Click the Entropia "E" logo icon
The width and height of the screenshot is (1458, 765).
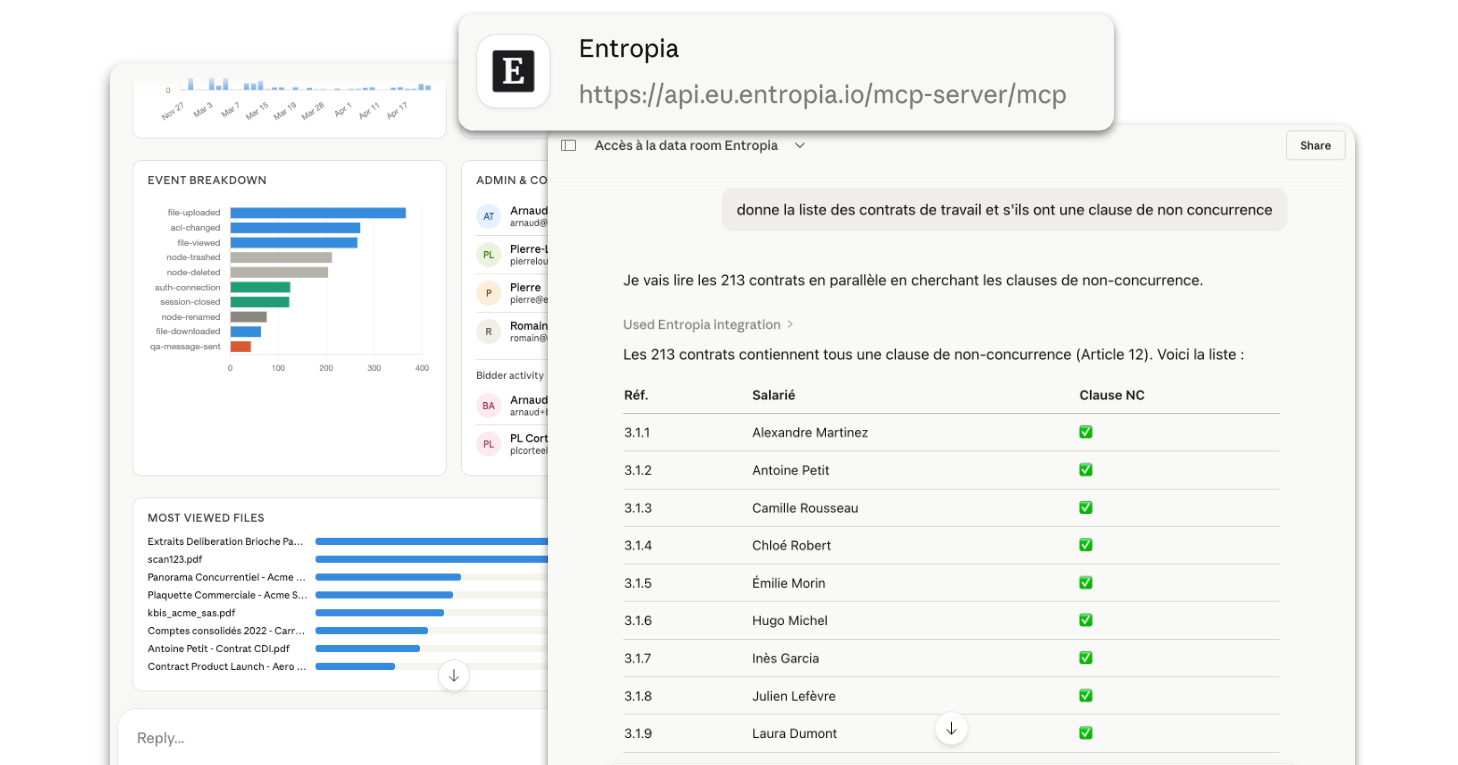513,71
